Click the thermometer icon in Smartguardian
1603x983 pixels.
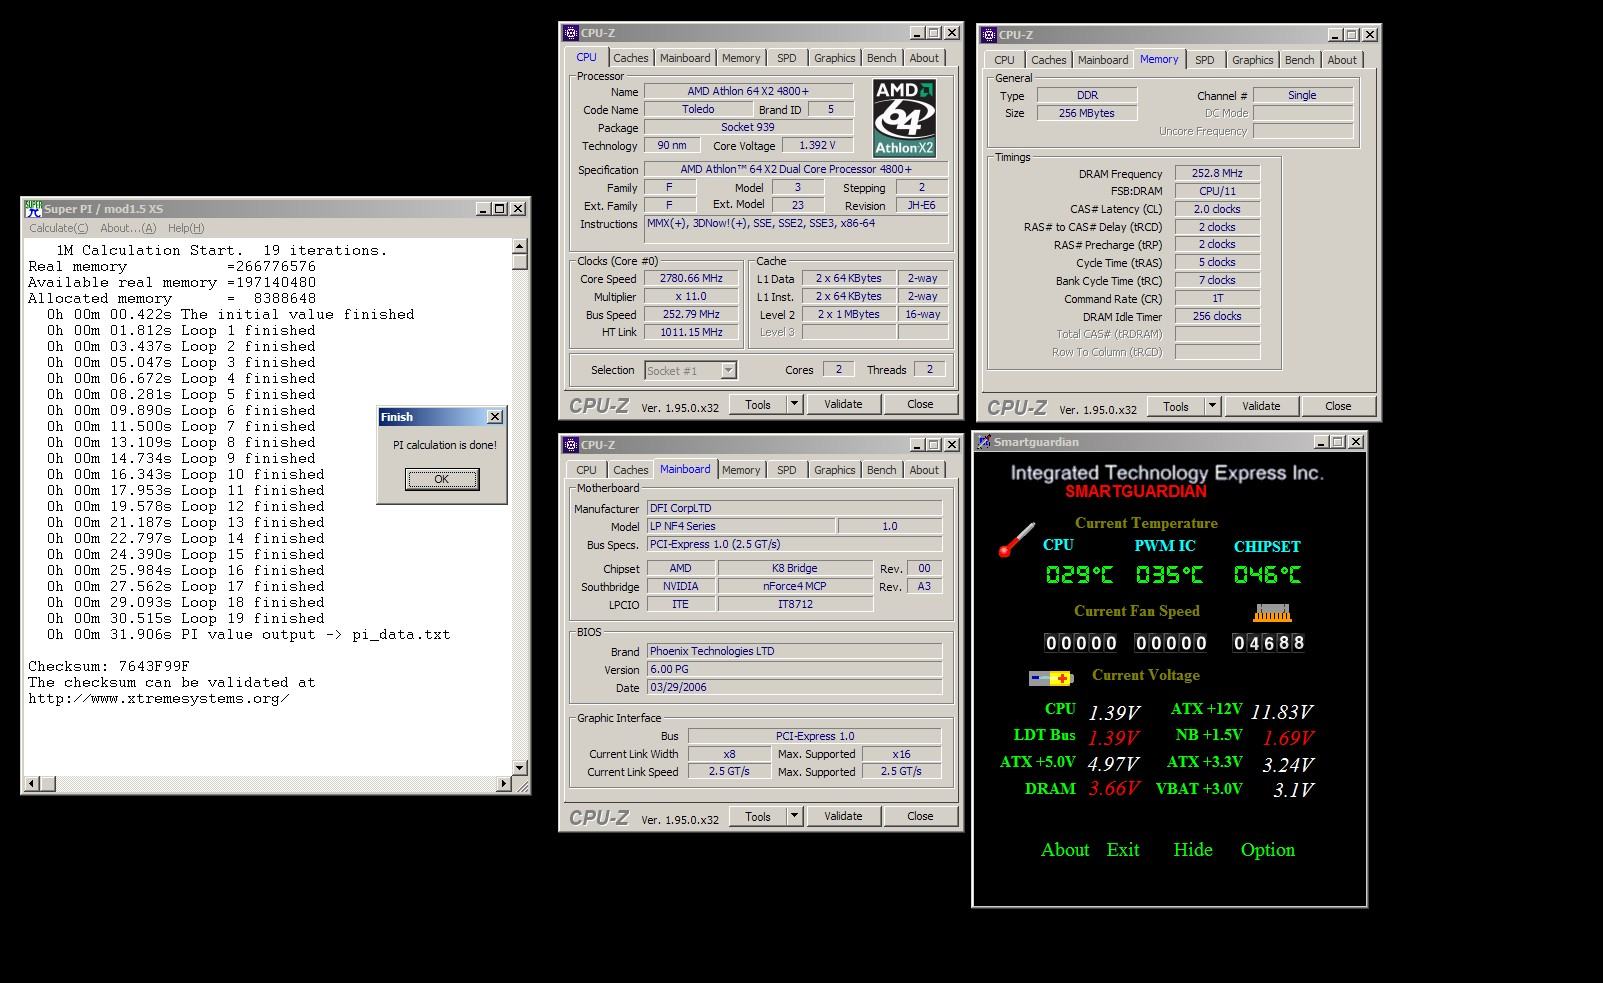tap(1017, 540)
